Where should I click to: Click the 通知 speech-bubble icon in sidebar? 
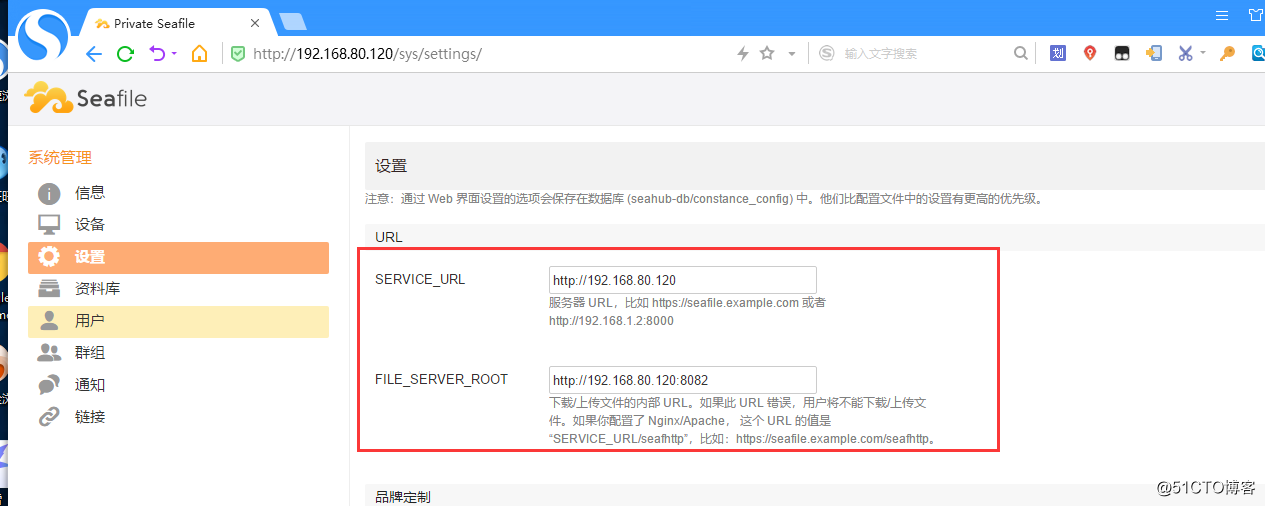coord(49,385)
